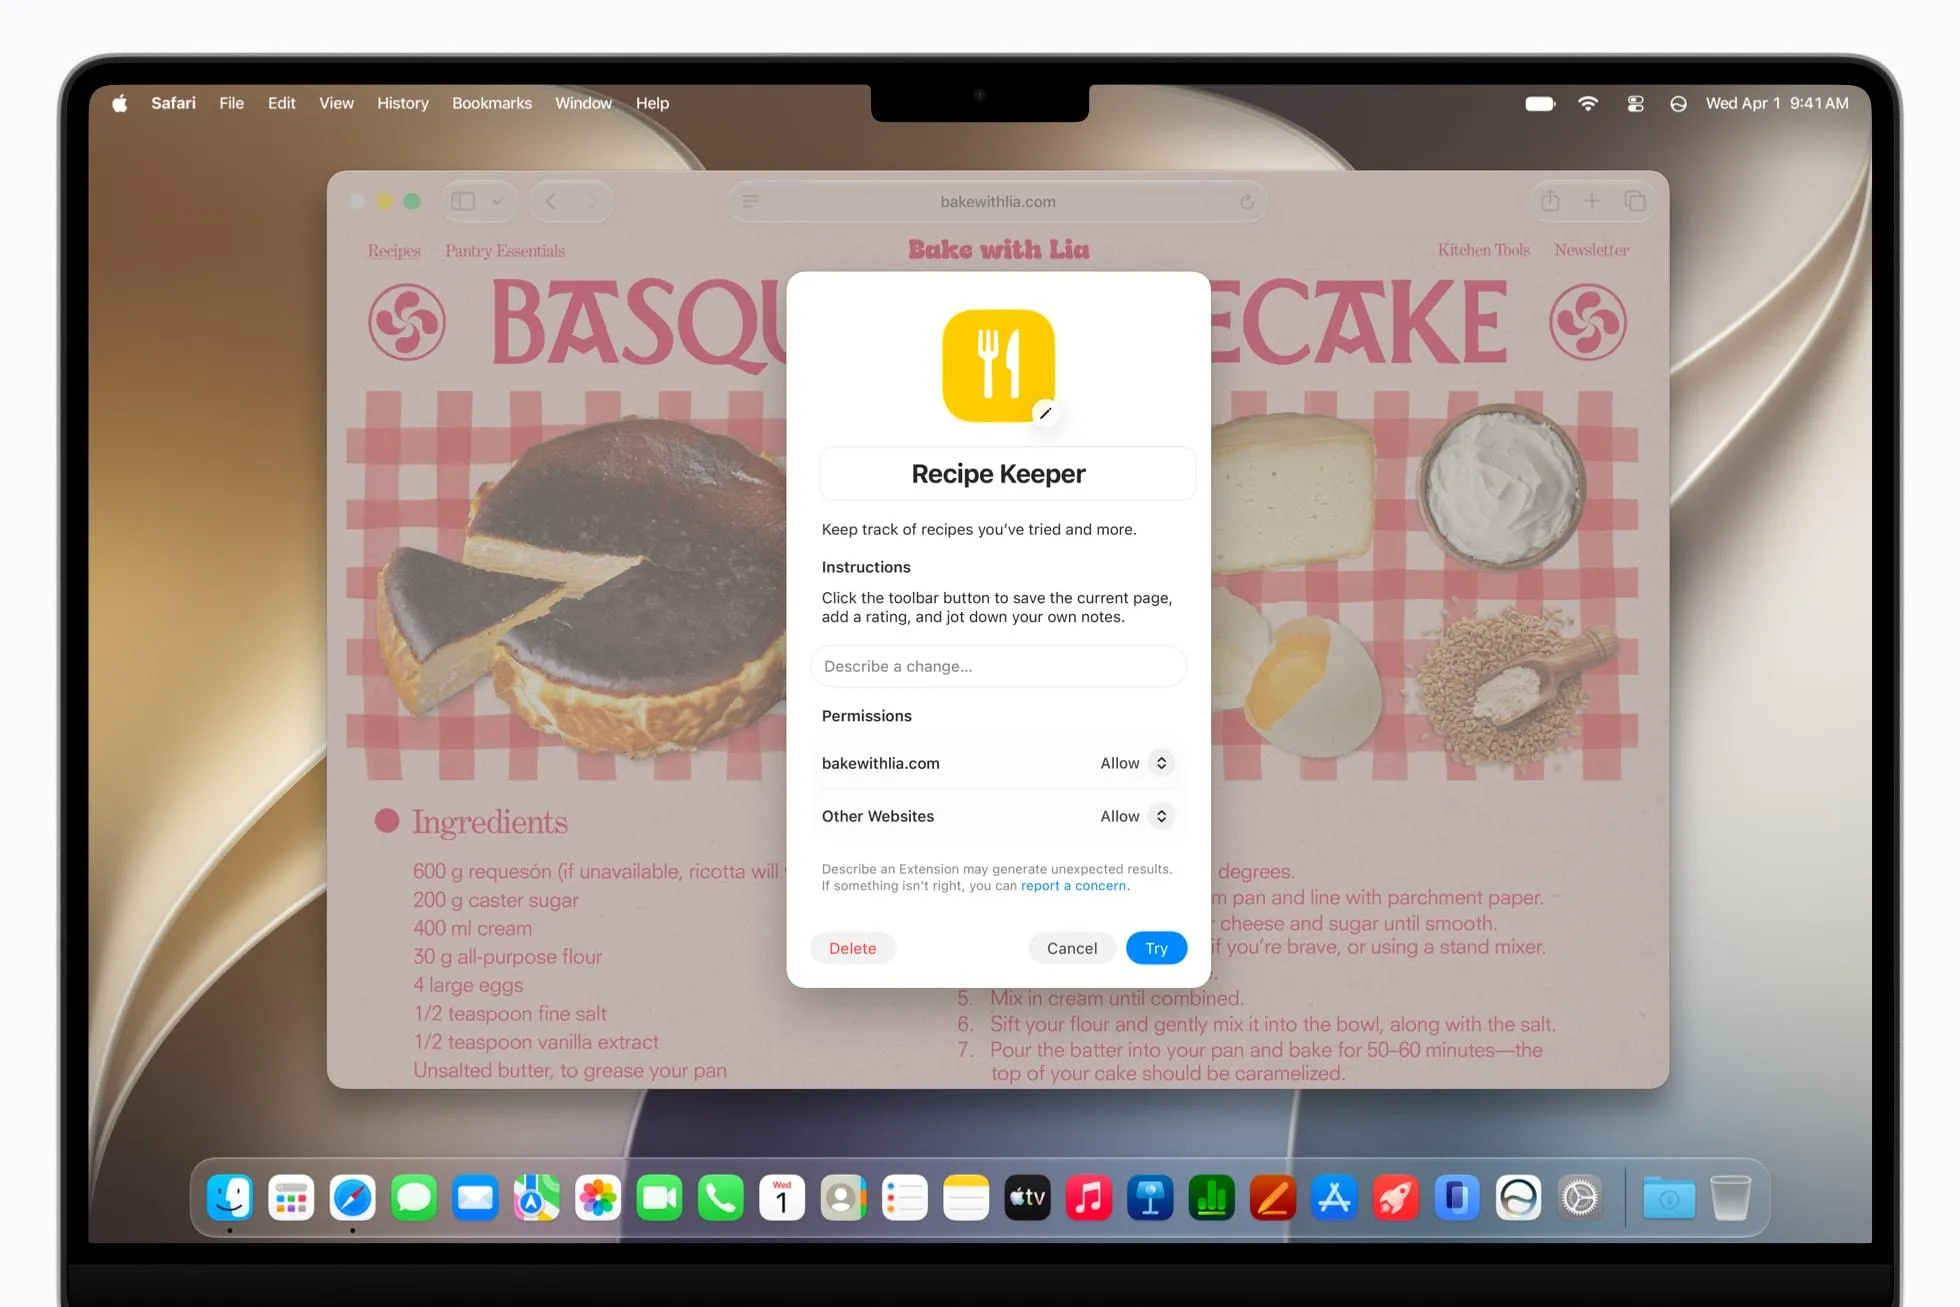
Task: Open Pages from the Dock
Action: tap(1273, 1197)
